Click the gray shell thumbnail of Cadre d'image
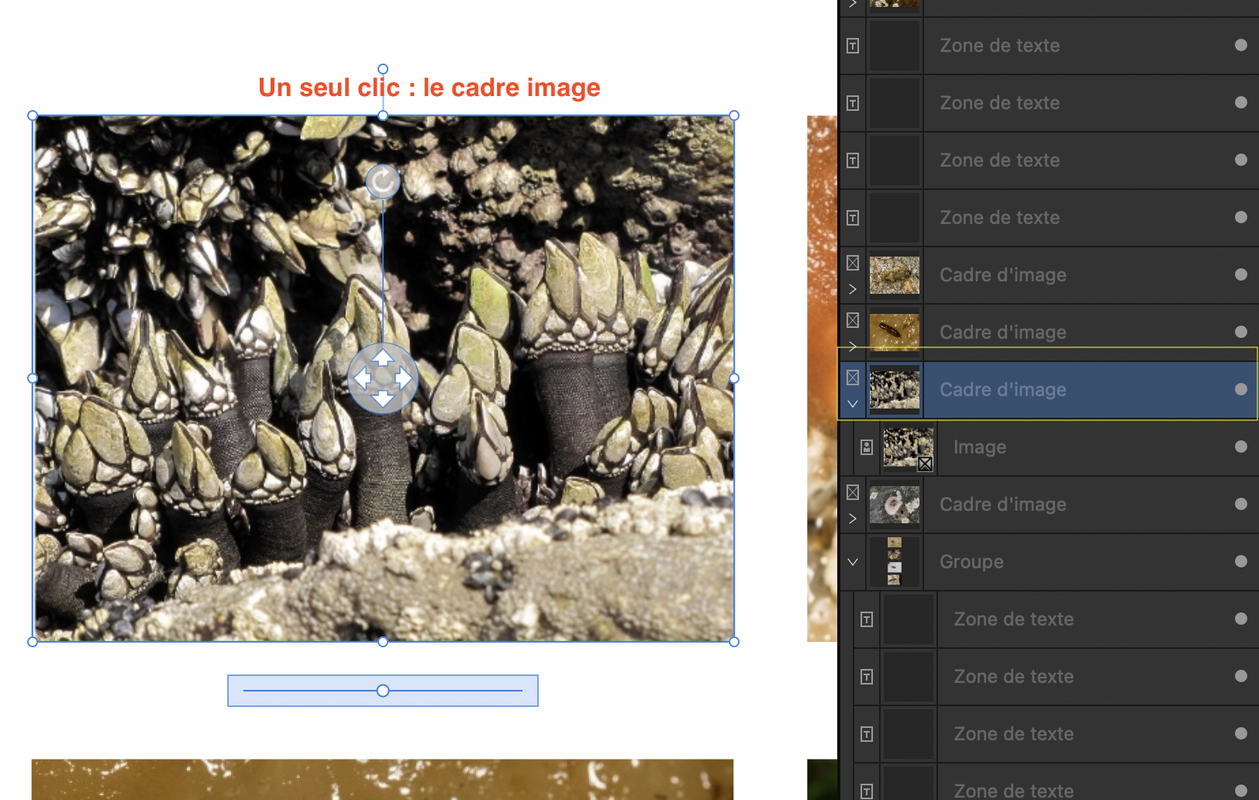The height and width of the screenshot is (800, 1259). [894, 504]
